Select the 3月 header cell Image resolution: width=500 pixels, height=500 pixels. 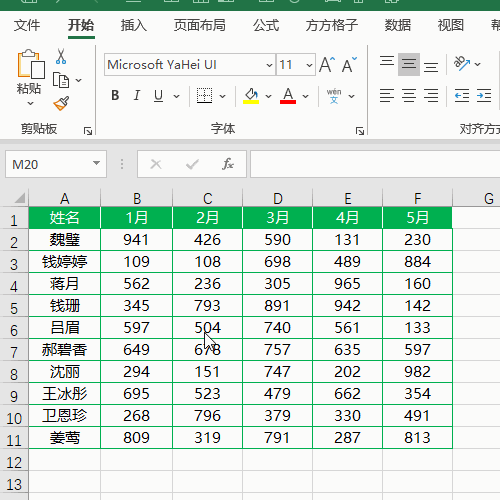(277, 218)
